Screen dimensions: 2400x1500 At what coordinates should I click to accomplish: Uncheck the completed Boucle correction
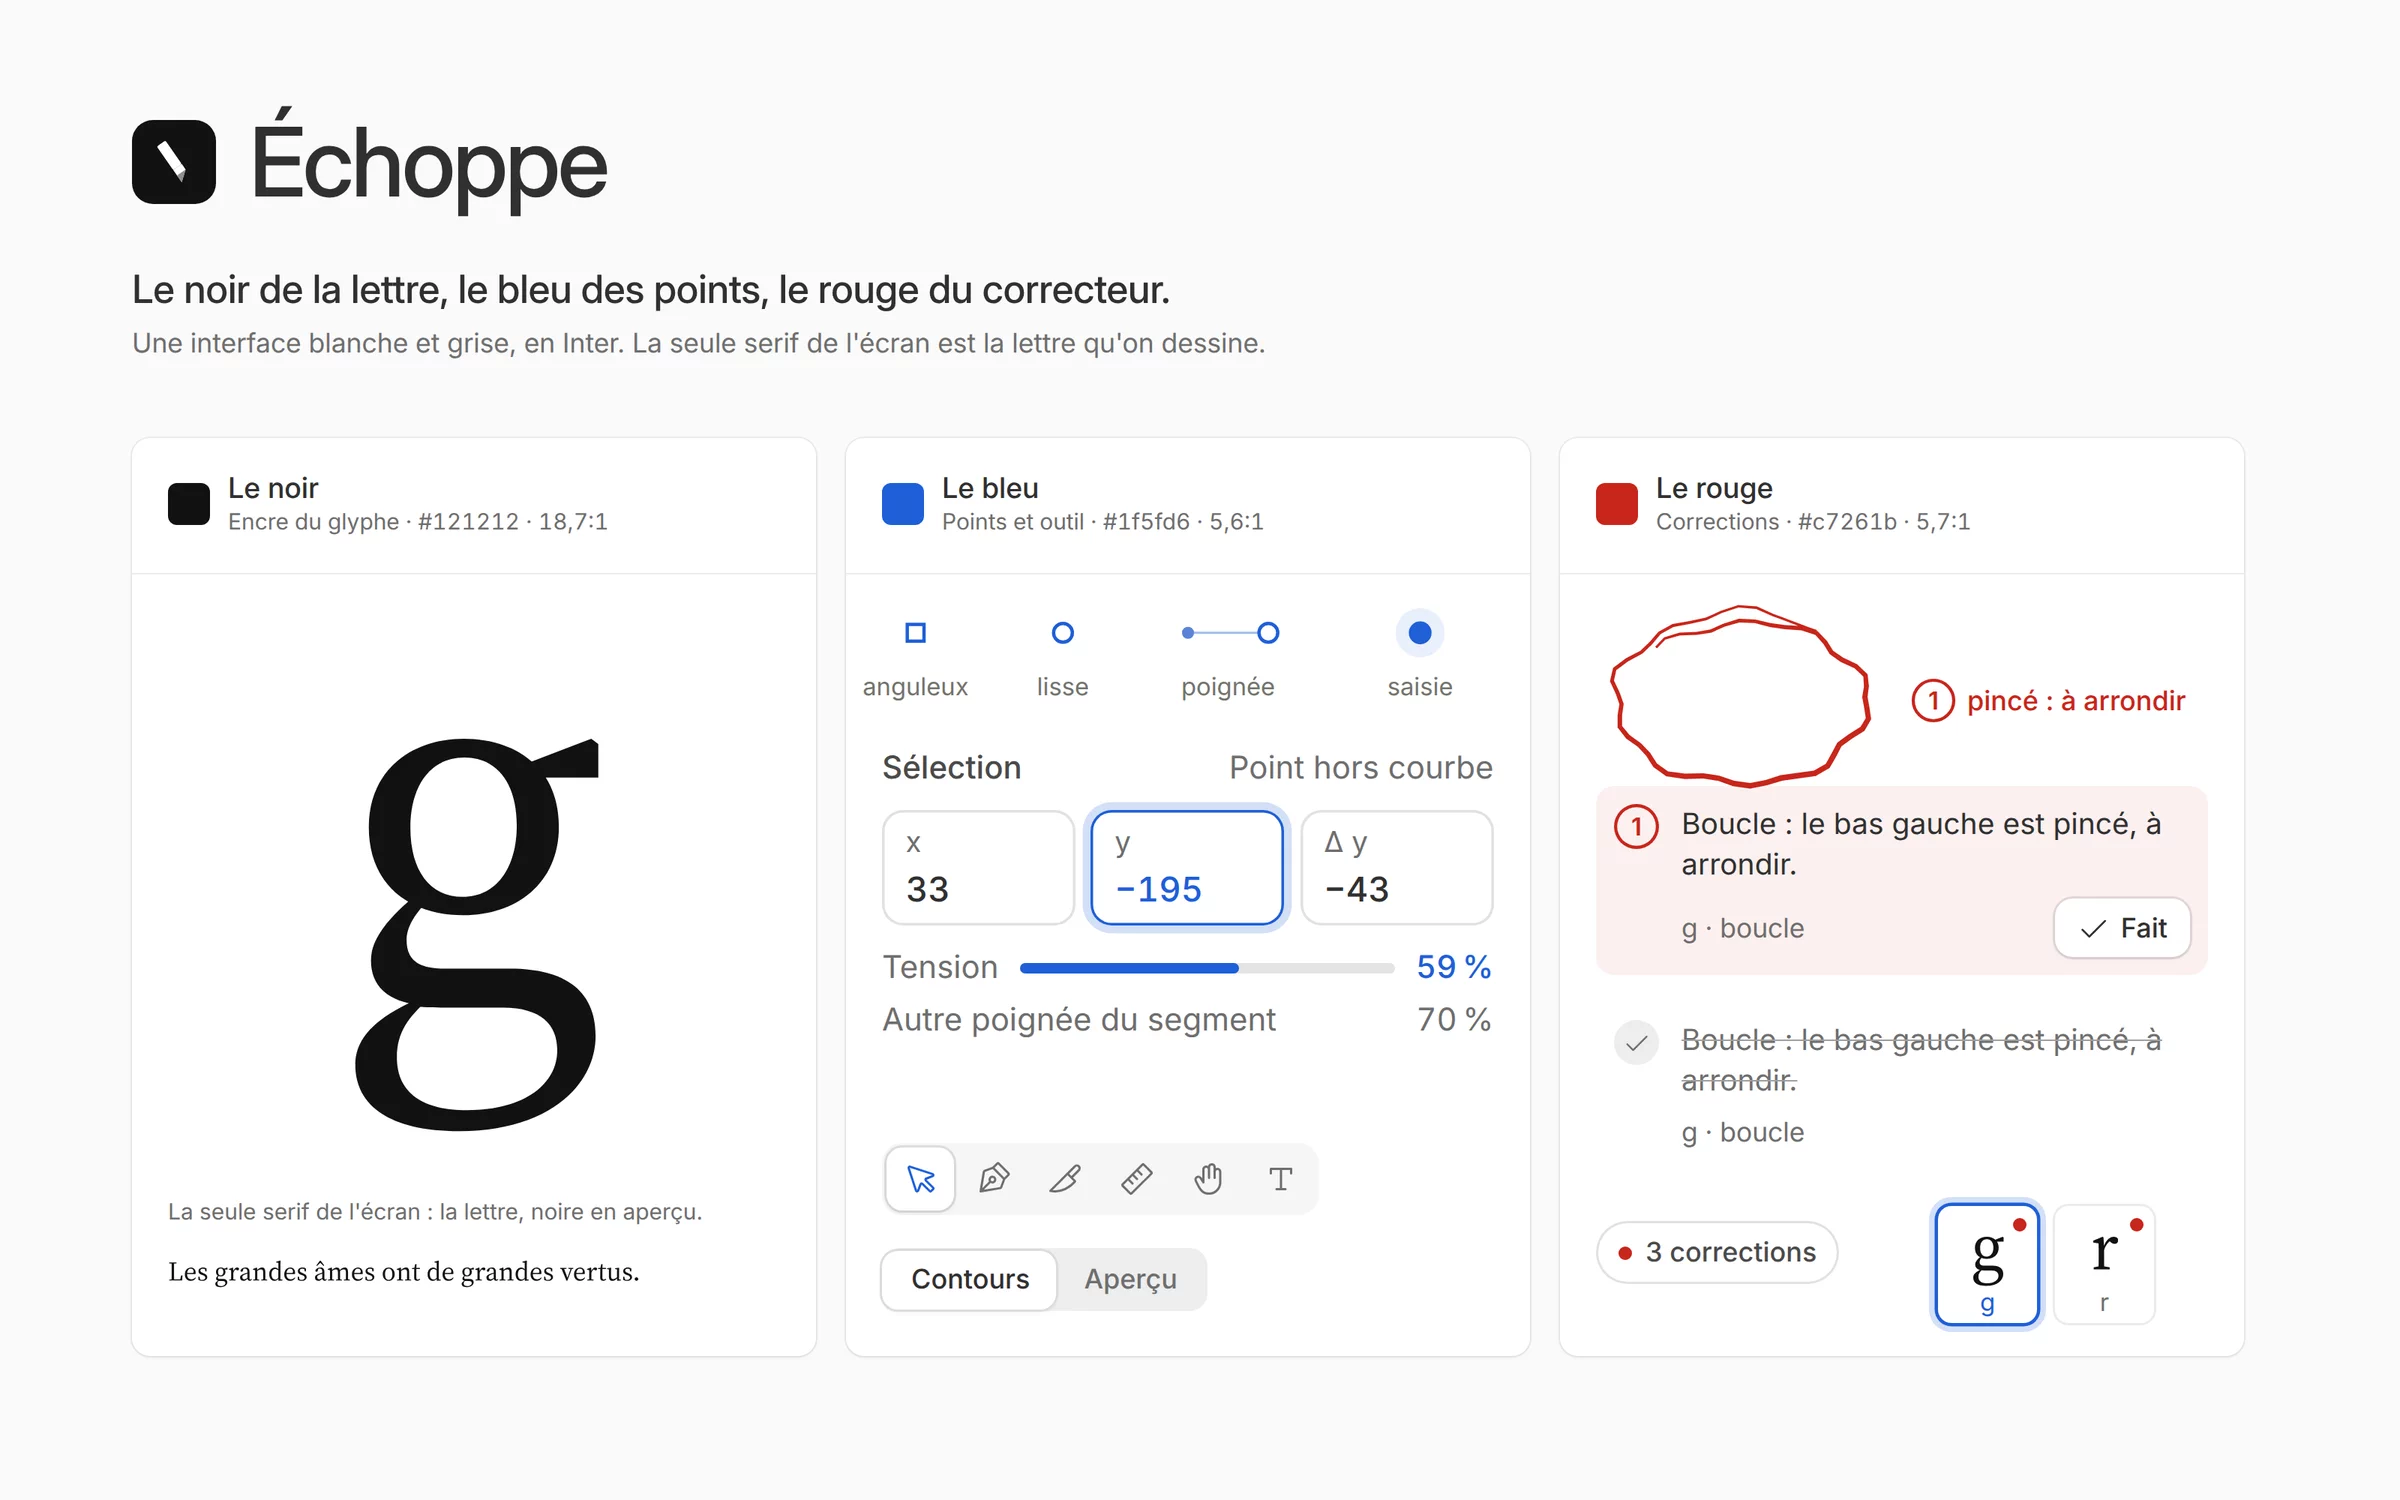tap(1637, 1043)
